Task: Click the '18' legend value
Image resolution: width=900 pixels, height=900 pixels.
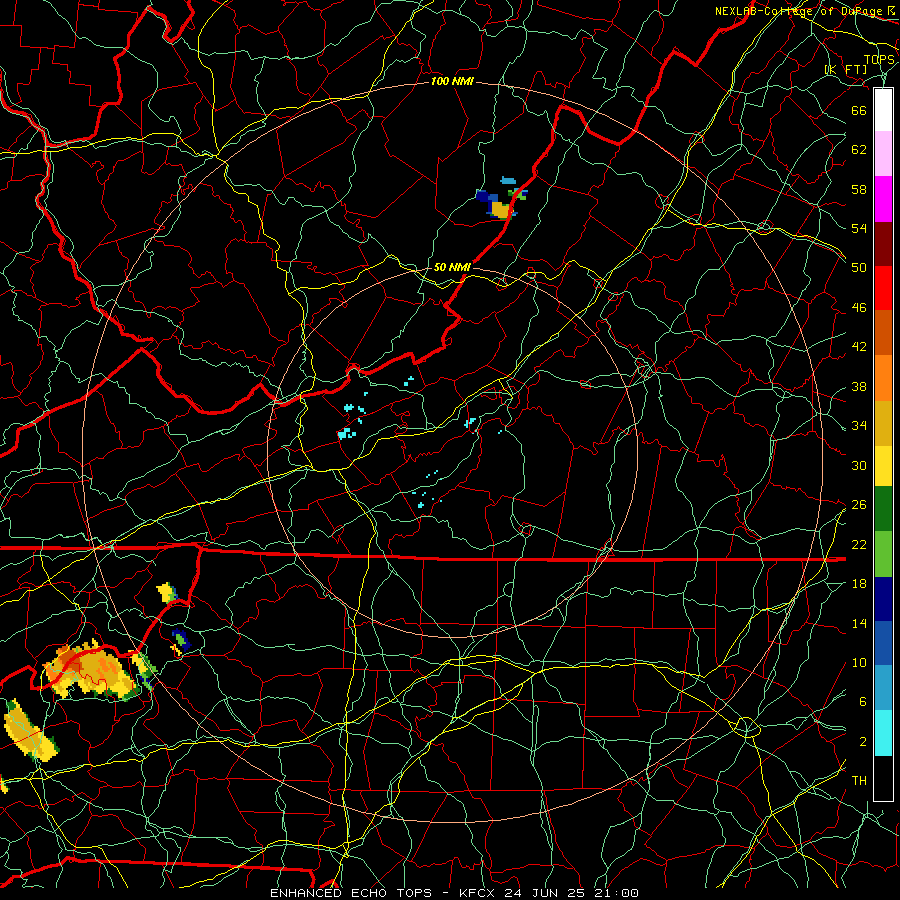Action: pos(859,584)
